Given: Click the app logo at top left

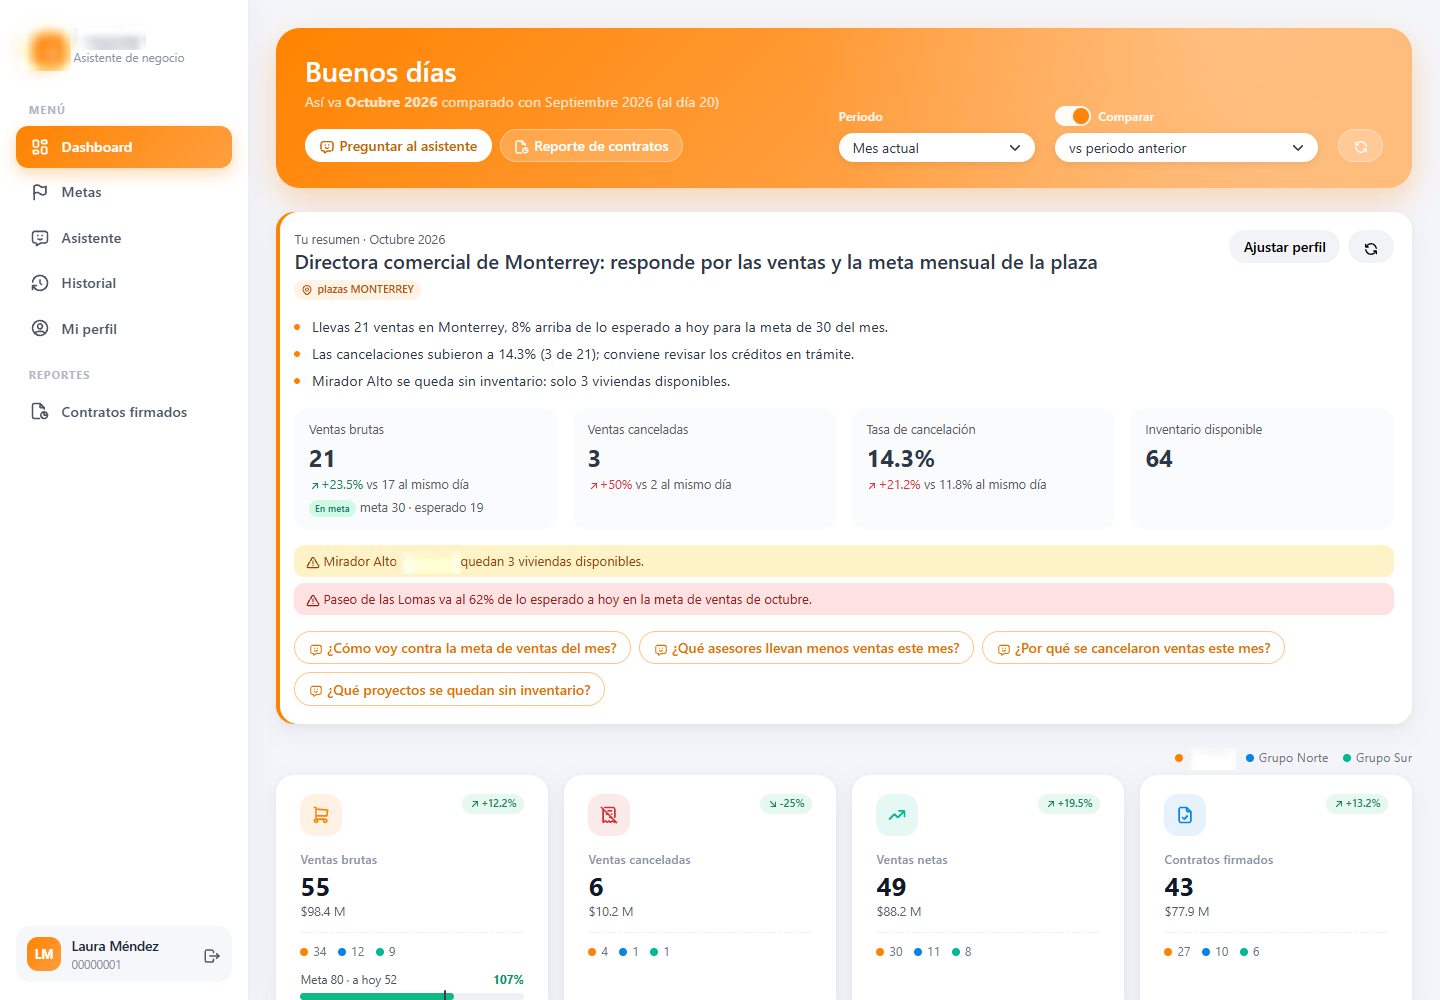Looking at the screenshot, I should (x=49, y=50).
